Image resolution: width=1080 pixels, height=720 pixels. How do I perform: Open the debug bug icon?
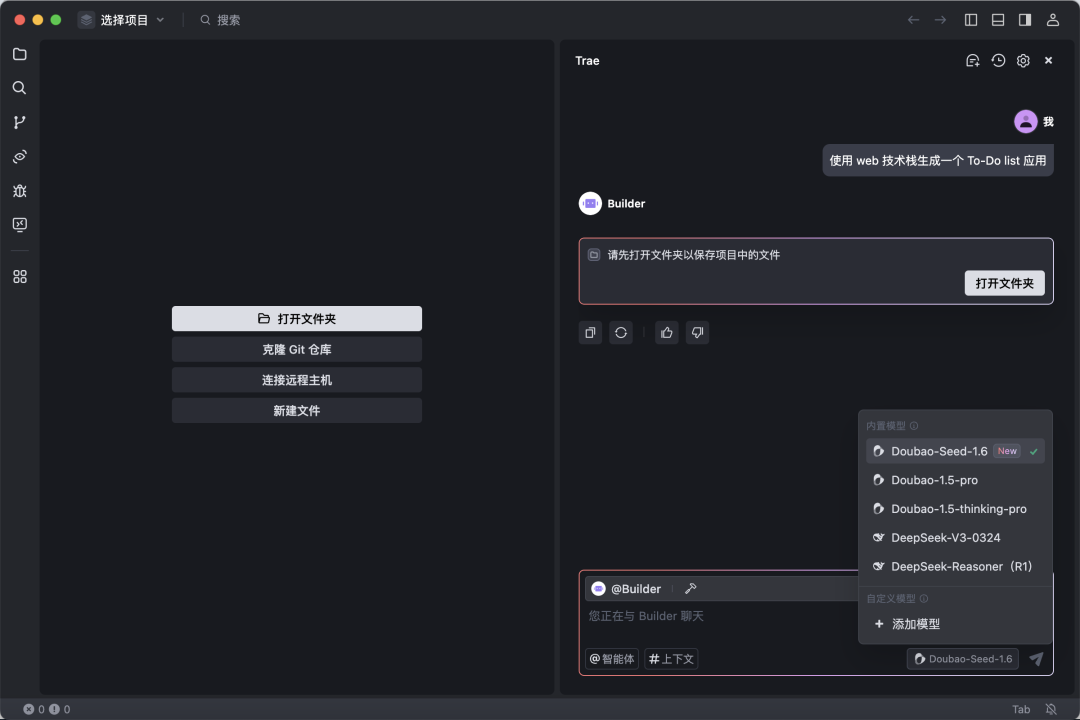[x=19, y=191]
